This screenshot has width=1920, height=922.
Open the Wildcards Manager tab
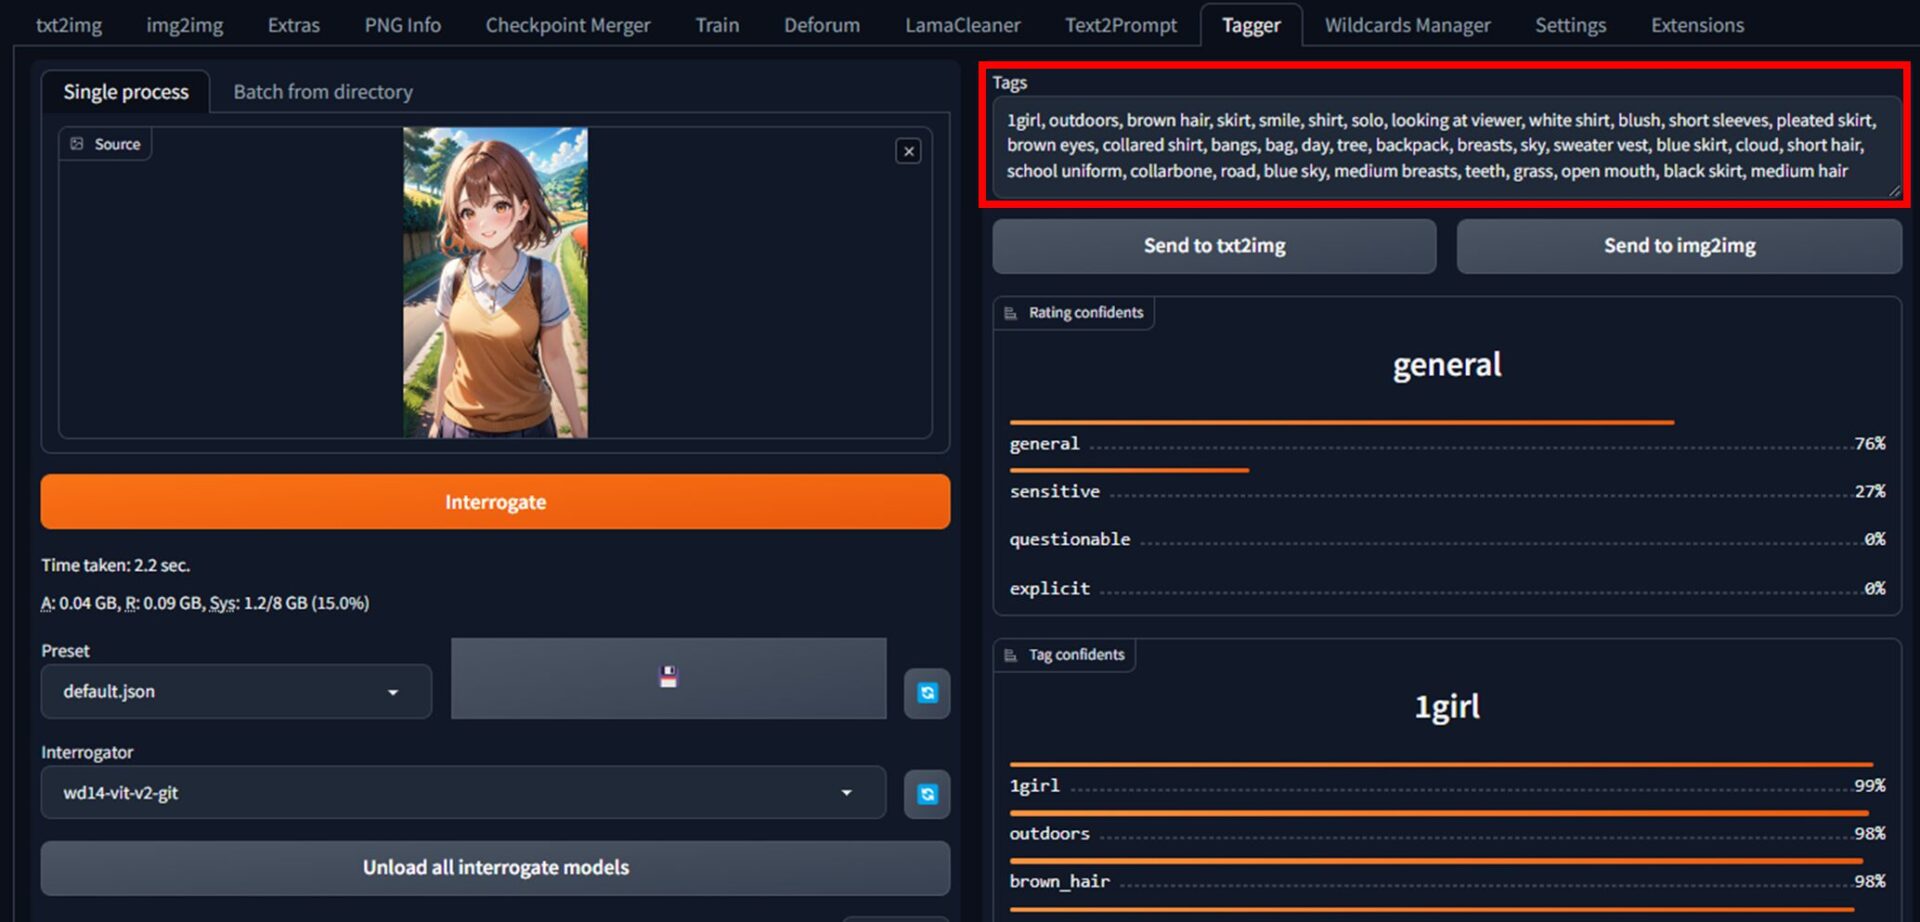point(1407,25)
